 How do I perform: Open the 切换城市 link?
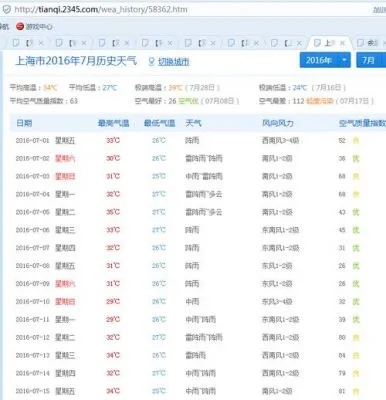(x=173, y=62)
